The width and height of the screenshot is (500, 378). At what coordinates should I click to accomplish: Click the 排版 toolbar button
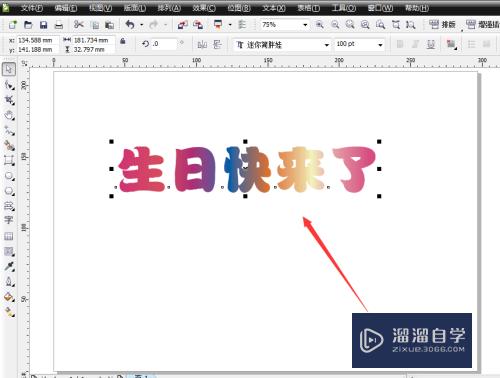tap(442, 24)
